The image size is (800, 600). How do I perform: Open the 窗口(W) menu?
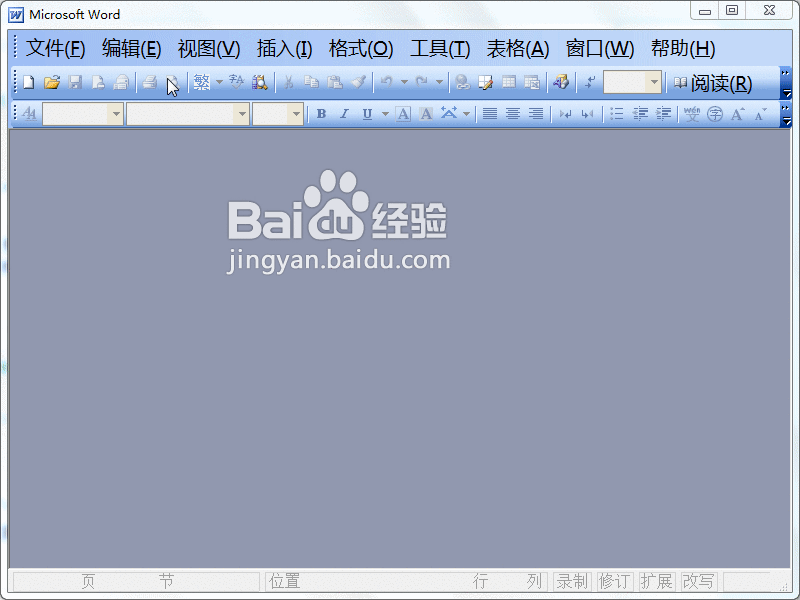600,48
